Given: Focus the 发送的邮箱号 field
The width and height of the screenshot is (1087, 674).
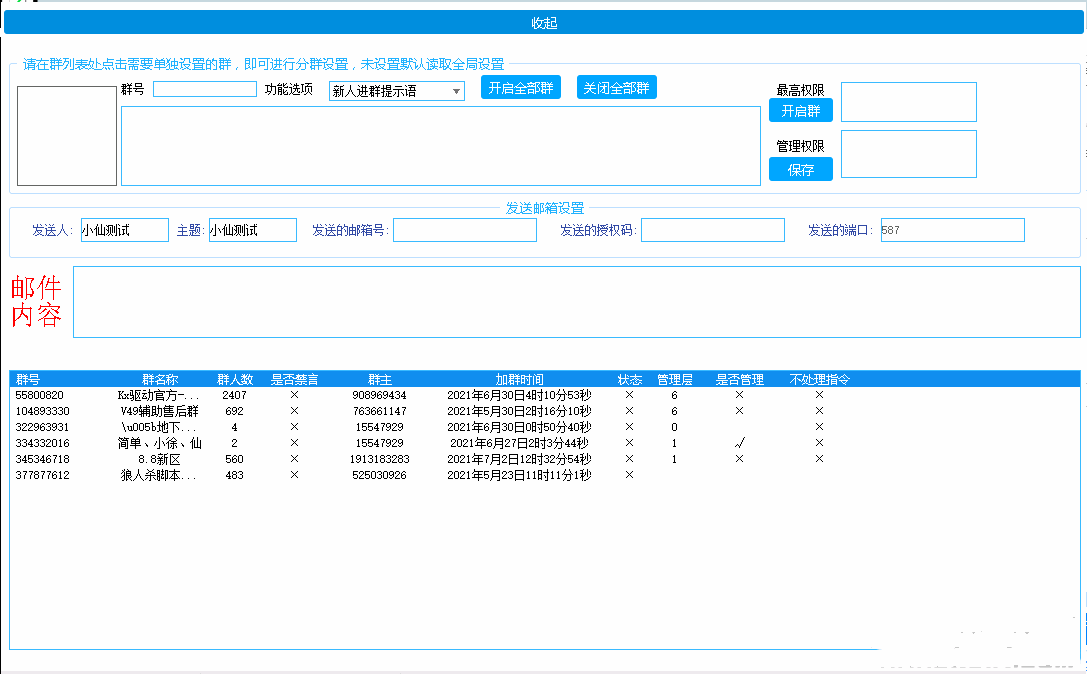Looking at the screenshot, I should 464,230.
